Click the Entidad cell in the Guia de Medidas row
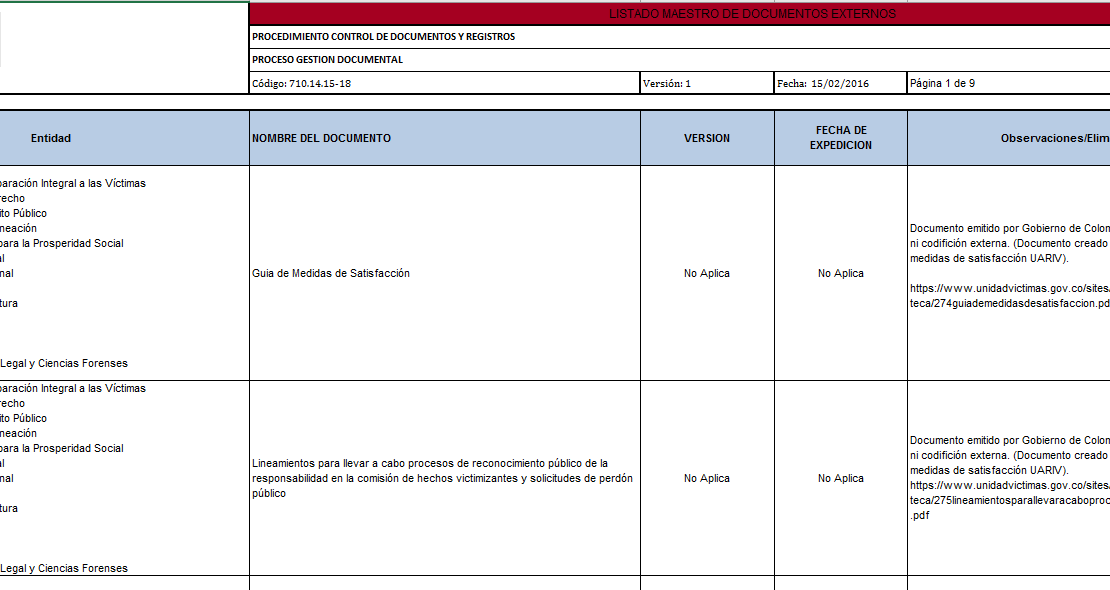The image size is (1110, 590). (x=124, y=273)
